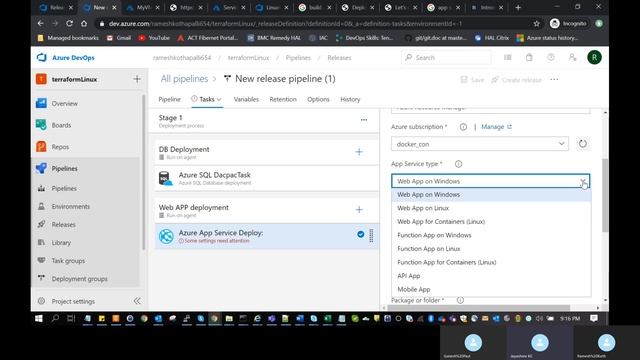Screen dimensions: 640x360
Task: Choose Web App for Containers (Linux)
Action: pyautogui.click(x=491, y=222)
